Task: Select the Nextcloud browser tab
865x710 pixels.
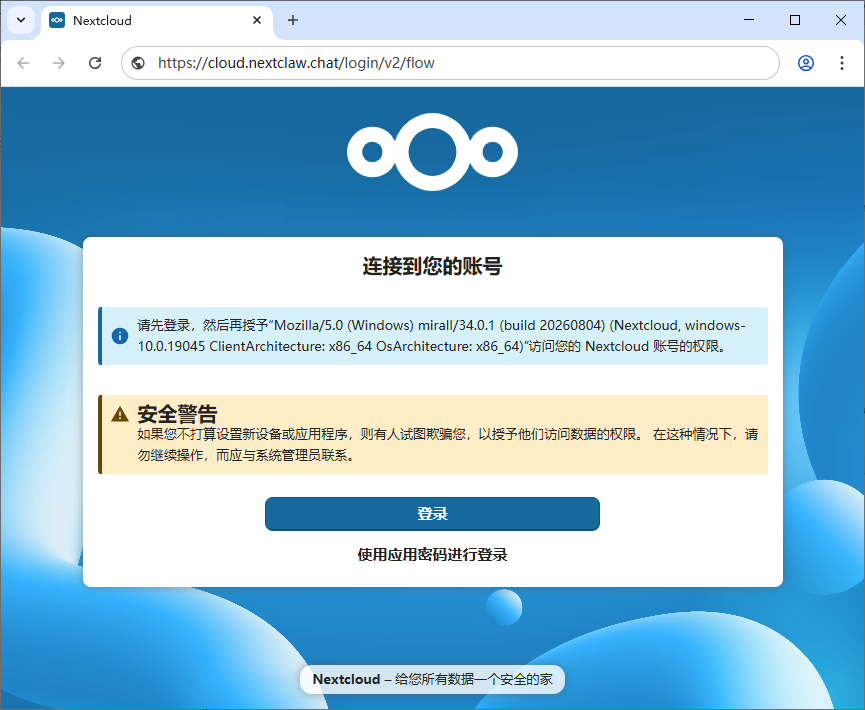Action: point(157,21)
